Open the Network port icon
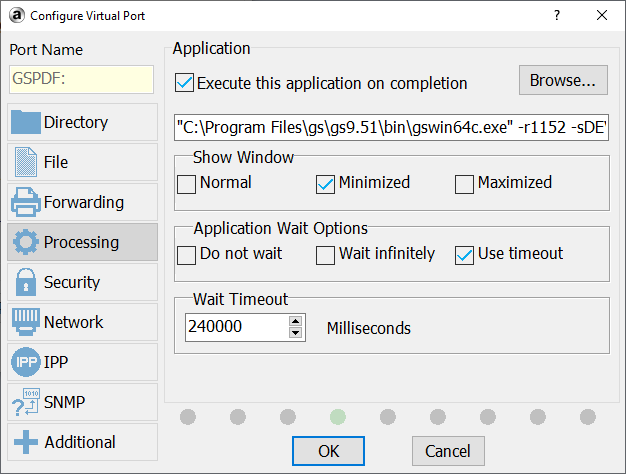The width and height of the screenshot is (626, 474). pyautogui.click(x=26, y=323)
